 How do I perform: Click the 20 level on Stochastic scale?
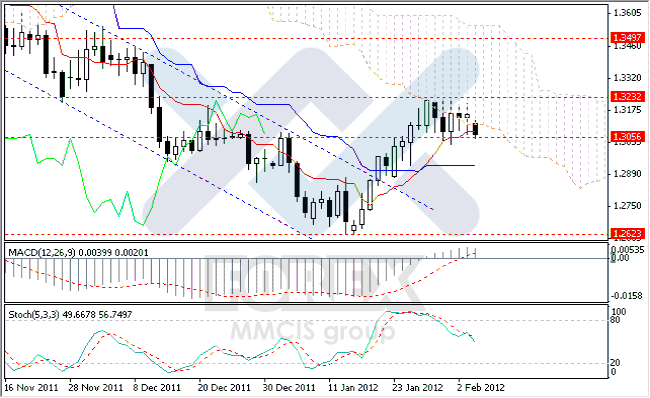click(x=616, y=363)
